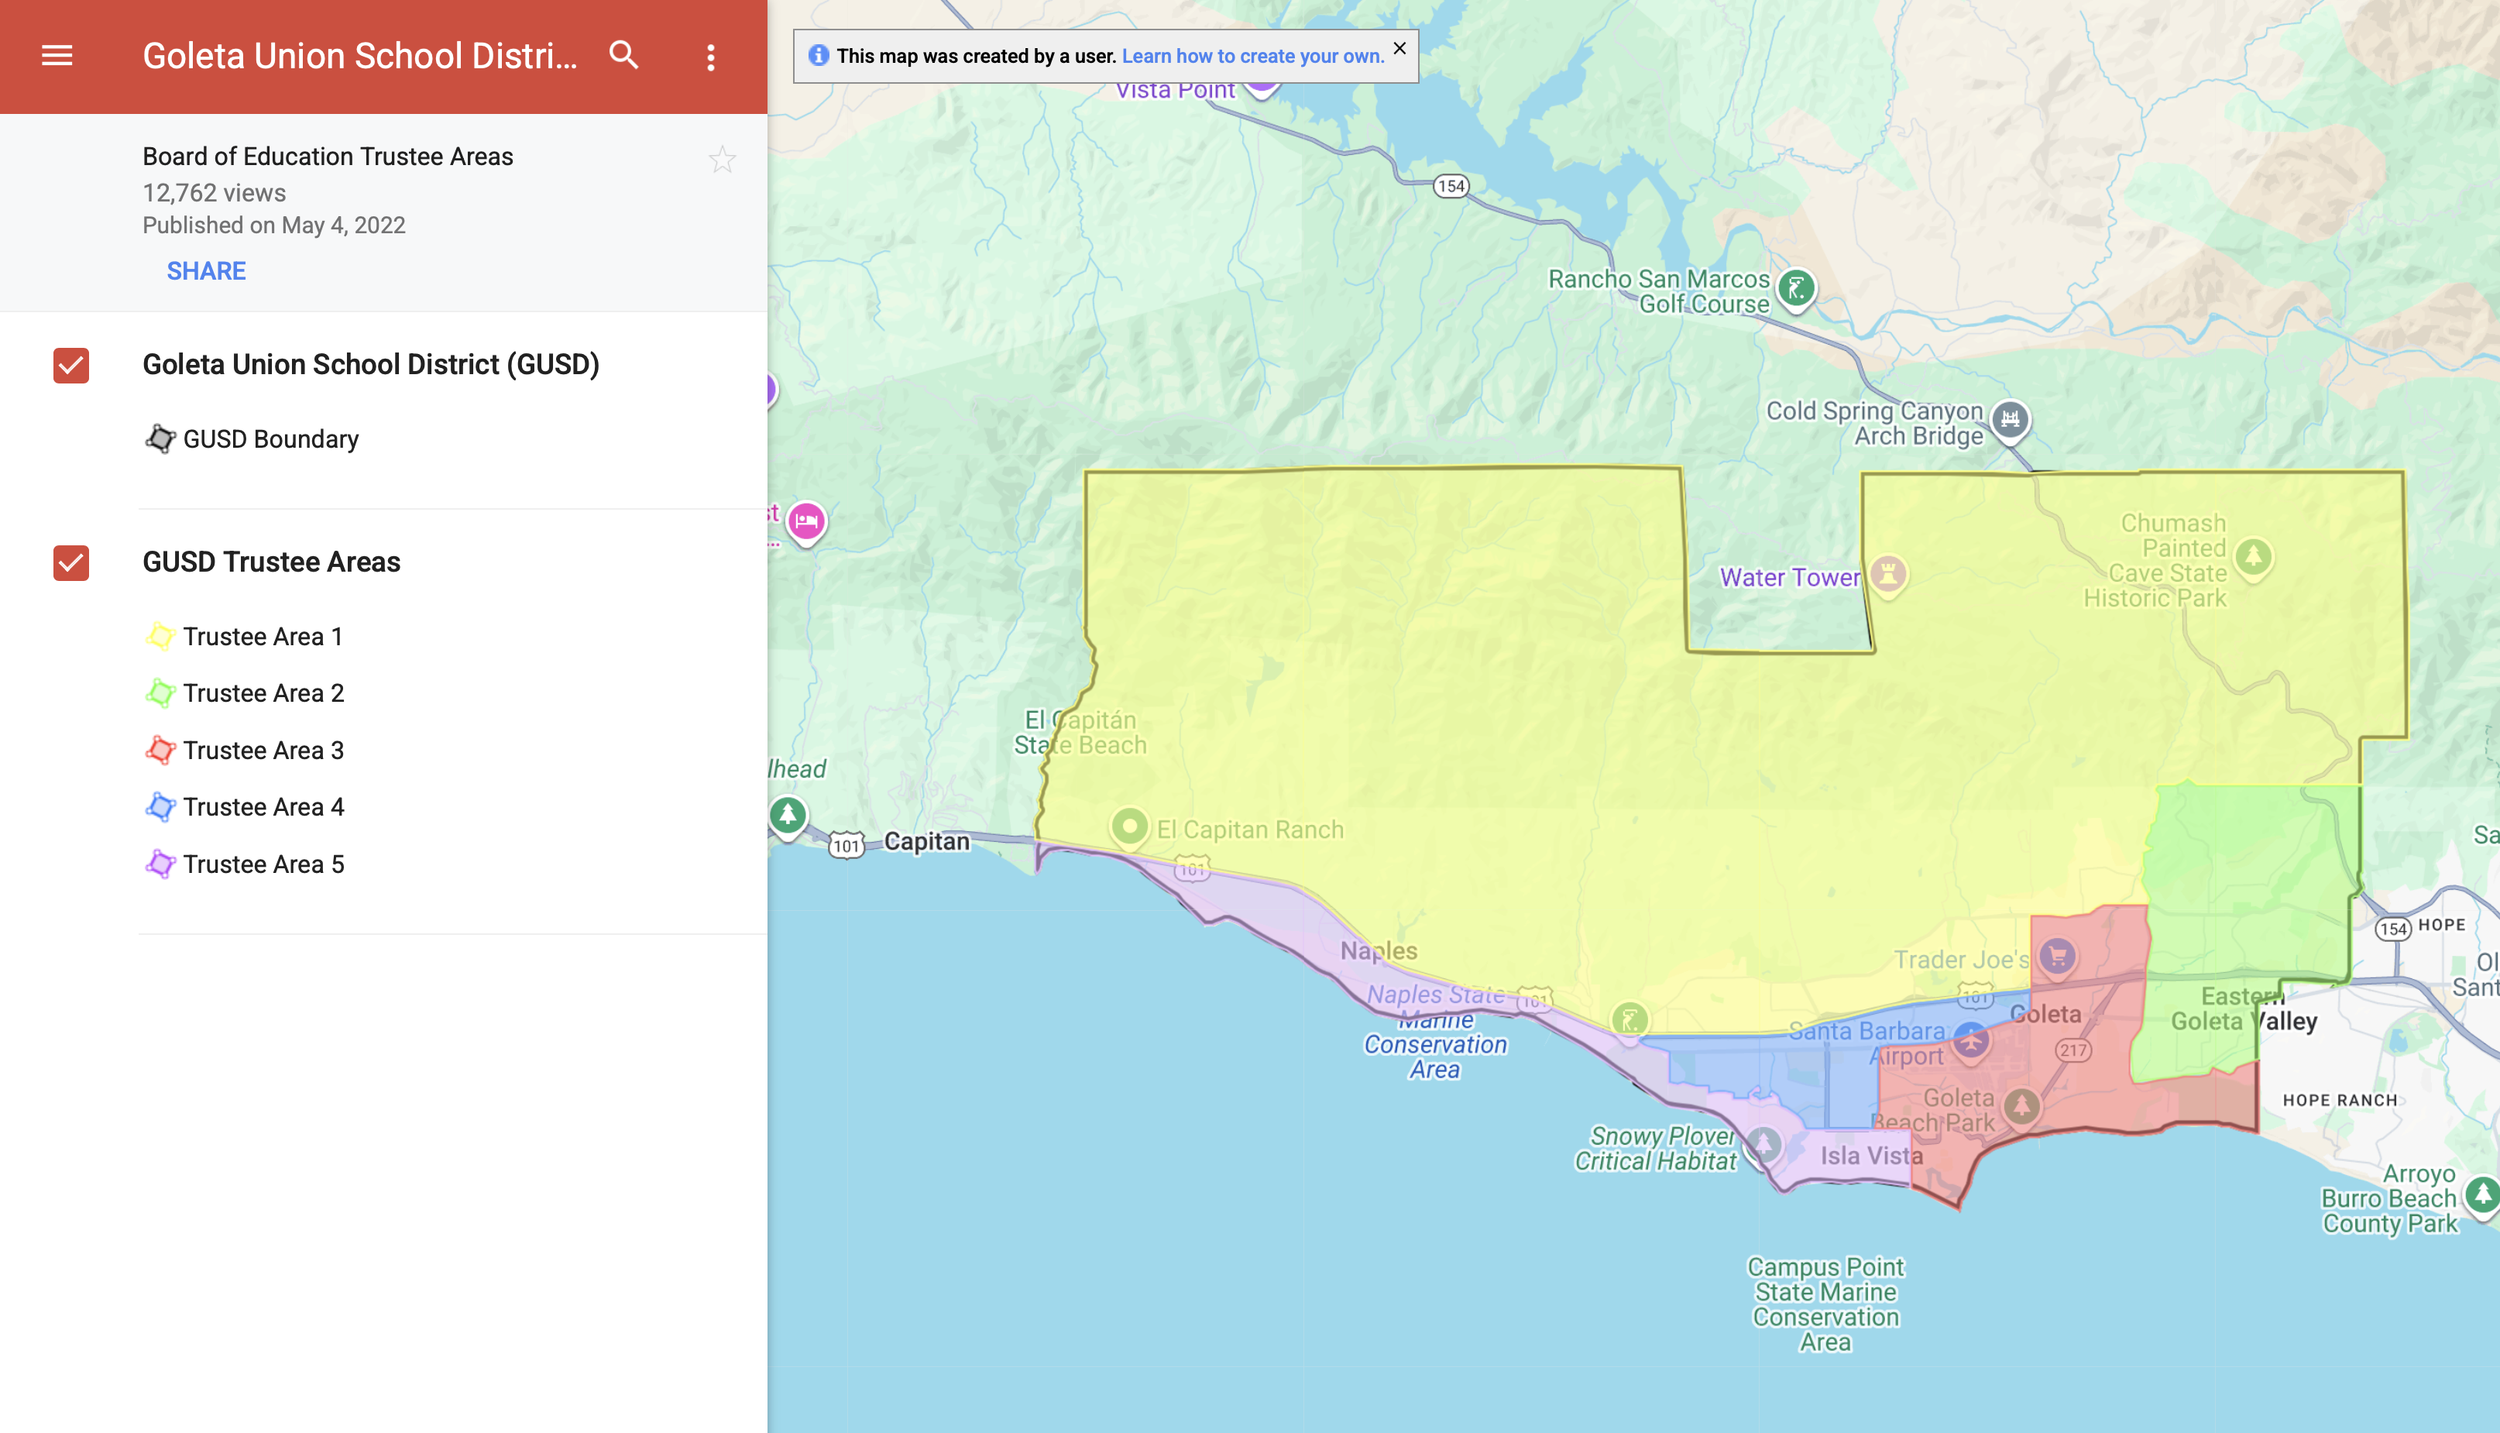This screenshot has width=2500, height=1433.
Task: Click the blue Trustee Area 4 swatch icon
Action: [x=160, y=807]
